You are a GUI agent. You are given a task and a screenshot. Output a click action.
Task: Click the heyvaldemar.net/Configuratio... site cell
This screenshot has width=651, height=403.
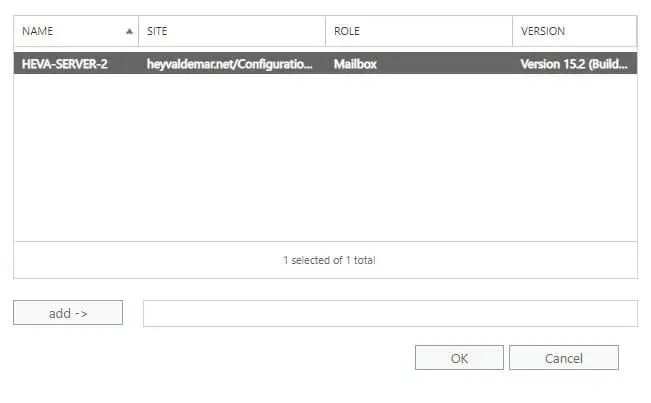230,64
